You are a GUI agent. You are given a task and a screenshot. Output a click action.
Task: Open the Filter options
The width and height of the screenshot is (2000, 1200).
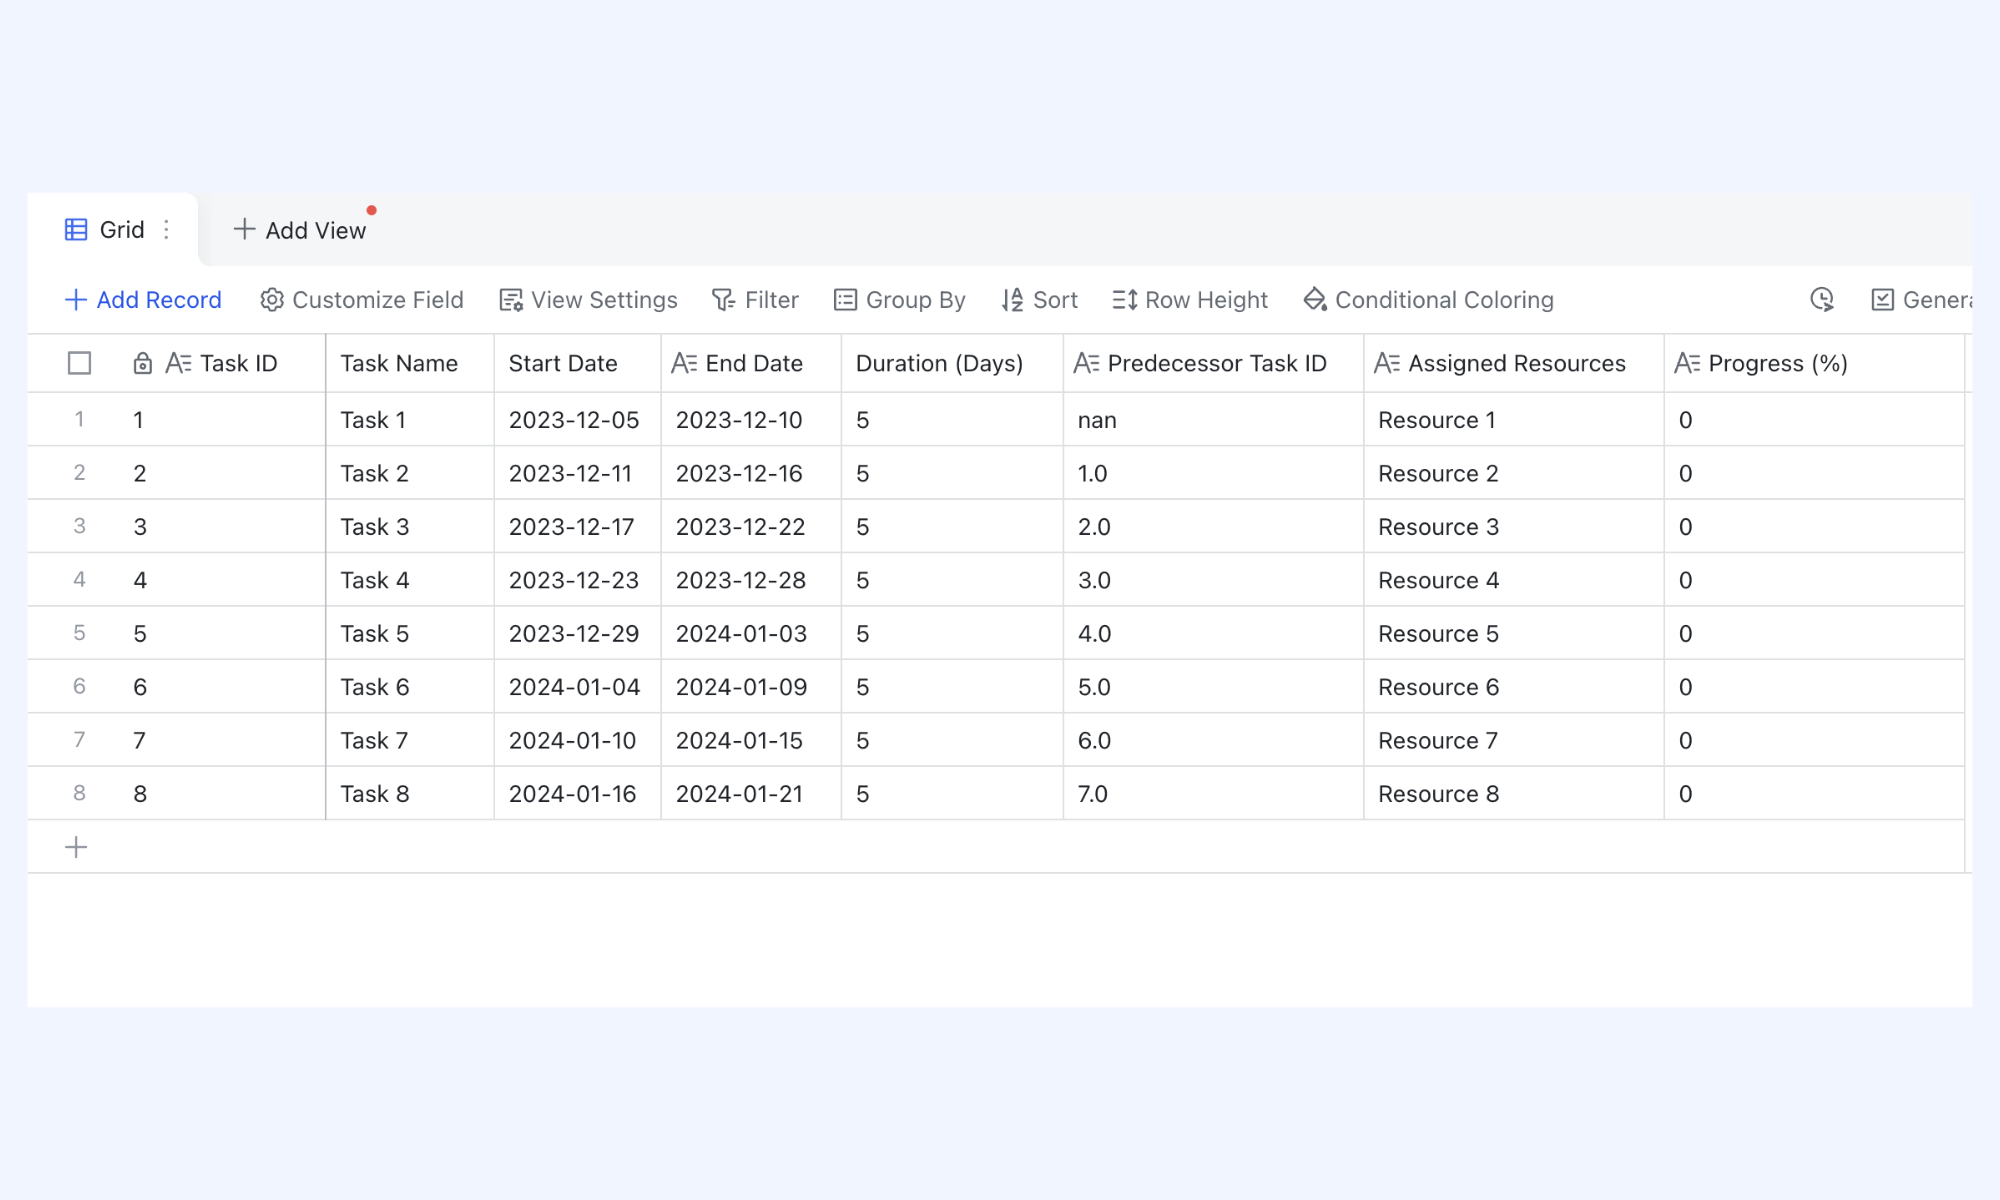(x=755, y=300)
